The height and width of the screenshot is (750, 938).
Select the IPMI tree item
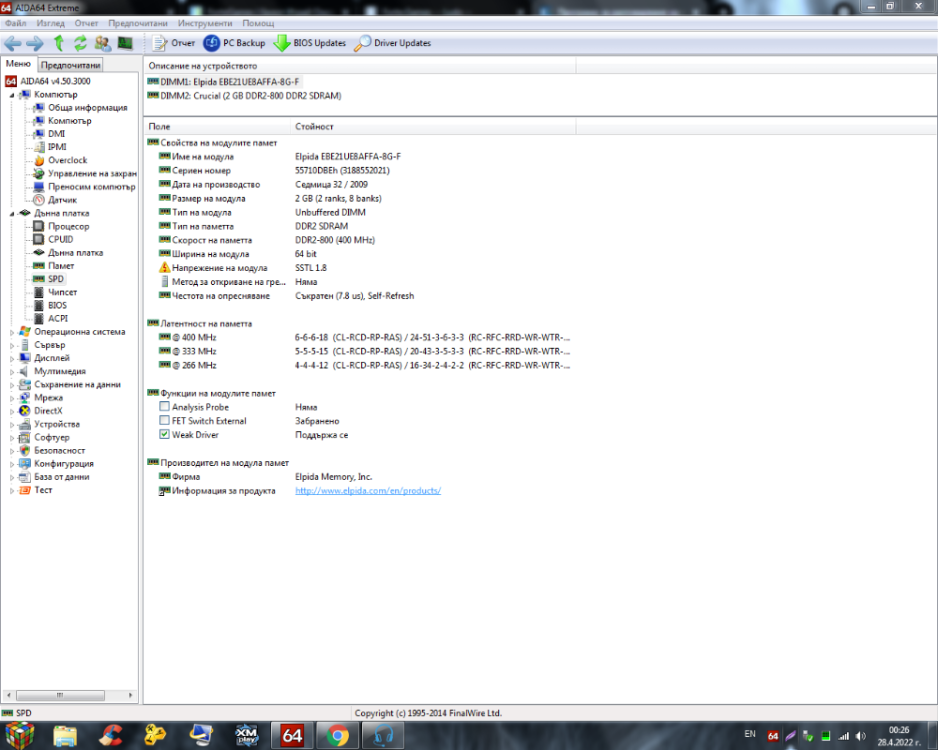[57, 147]
